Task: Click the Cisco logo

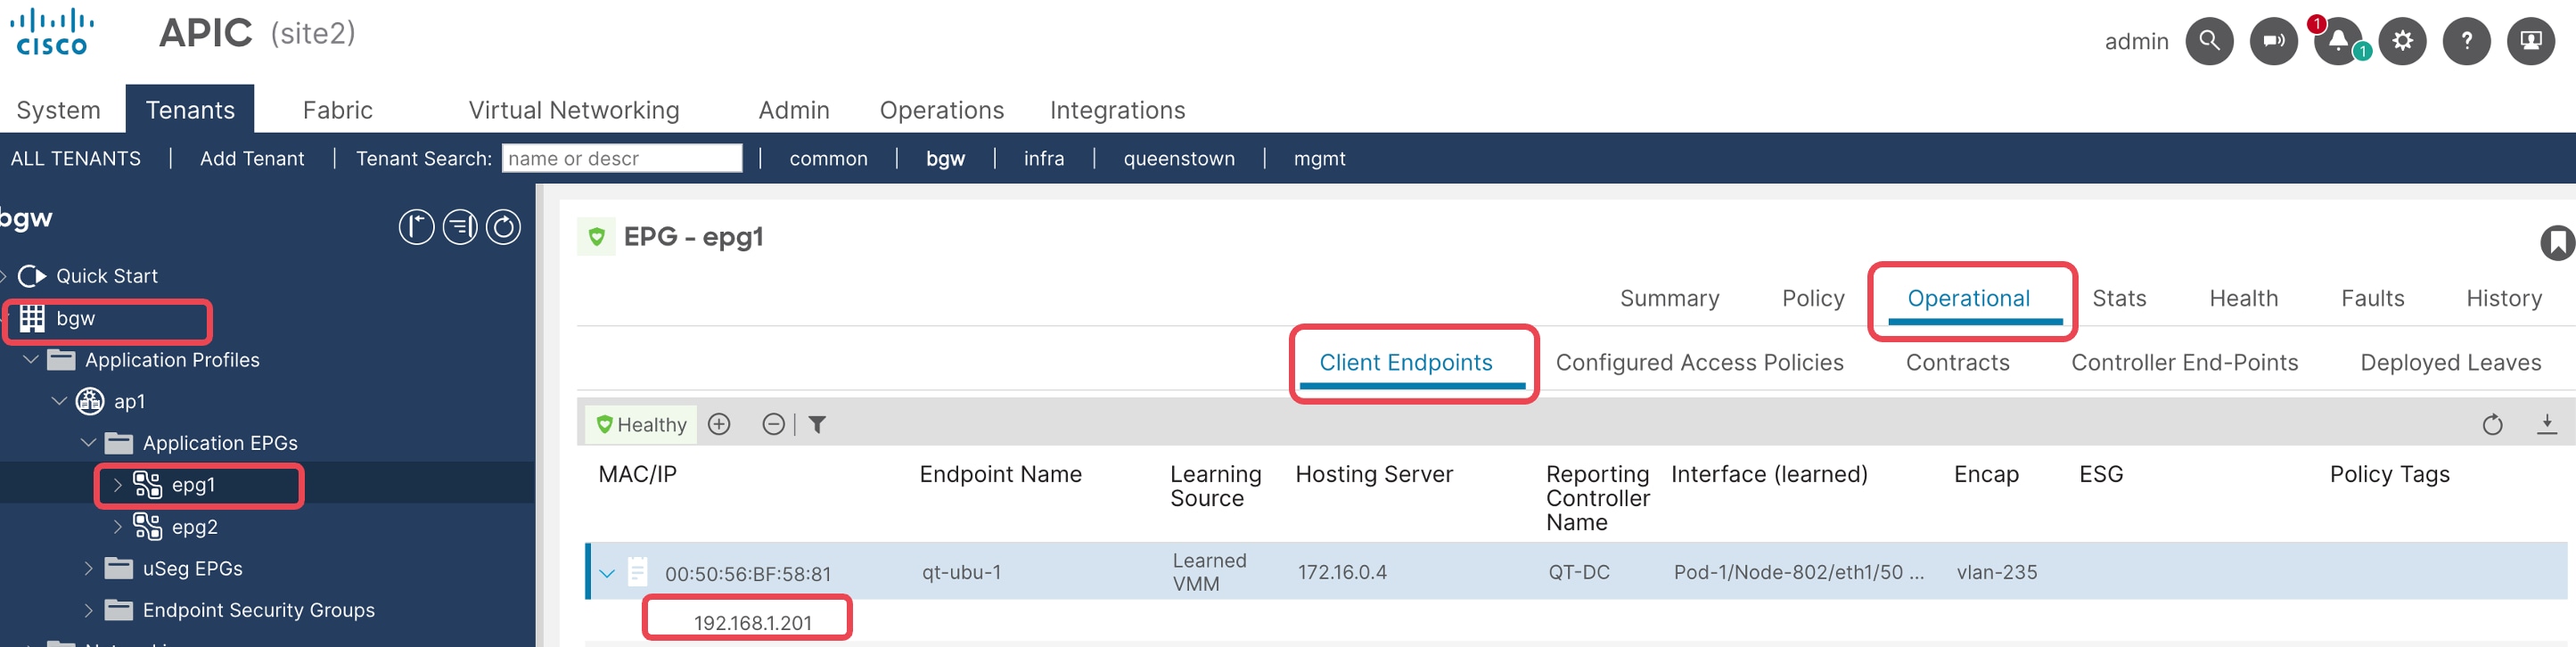Action: pyautogui.click(x=52, y=32)
